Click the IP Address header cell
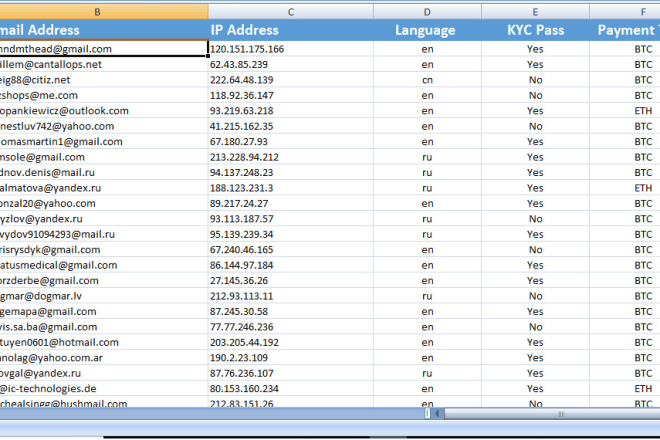660x440 pixels. (x=291, y=30)
